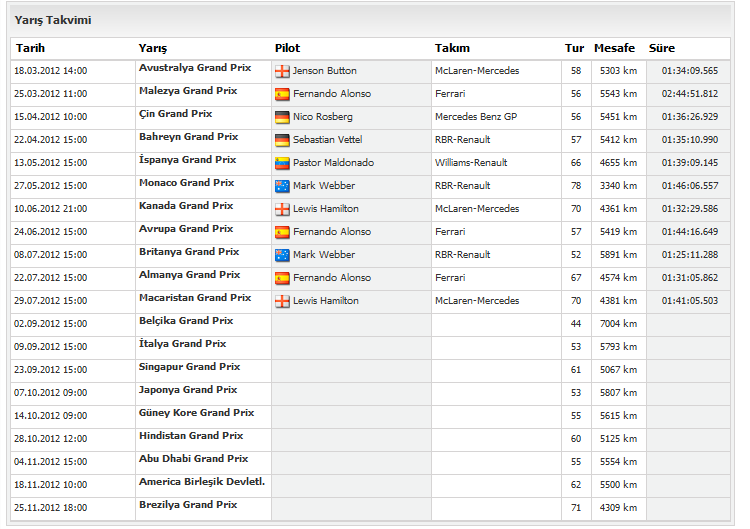Click the Süre column header
The height and width of the screenshot is (529, 750).
(662, 48)
